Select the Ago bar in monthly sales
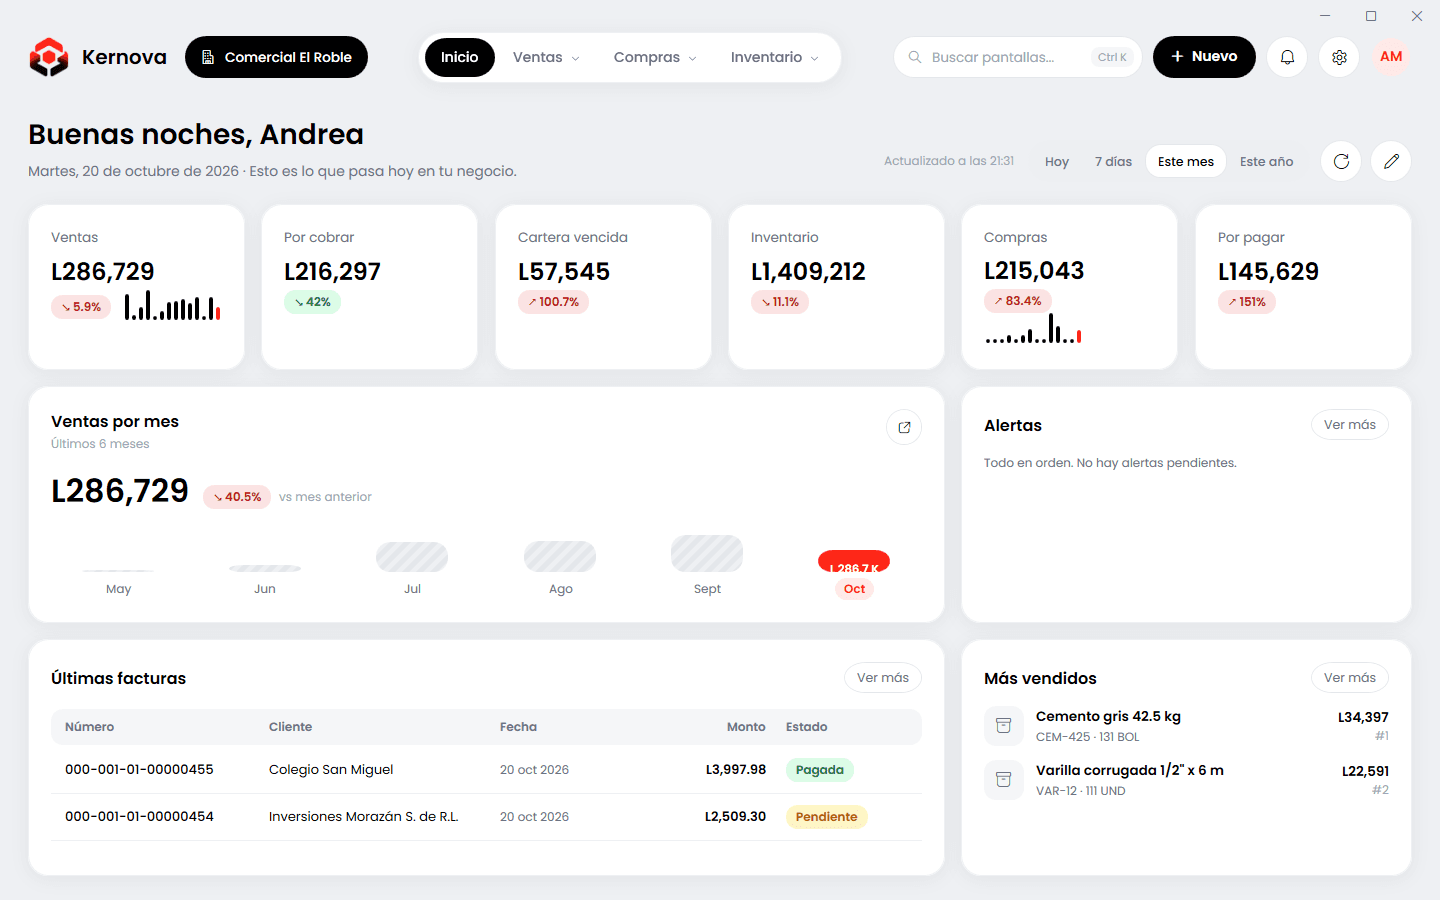Image resolution: width=1440 pixels, height=900 pixels. click(x=560, y=556)
